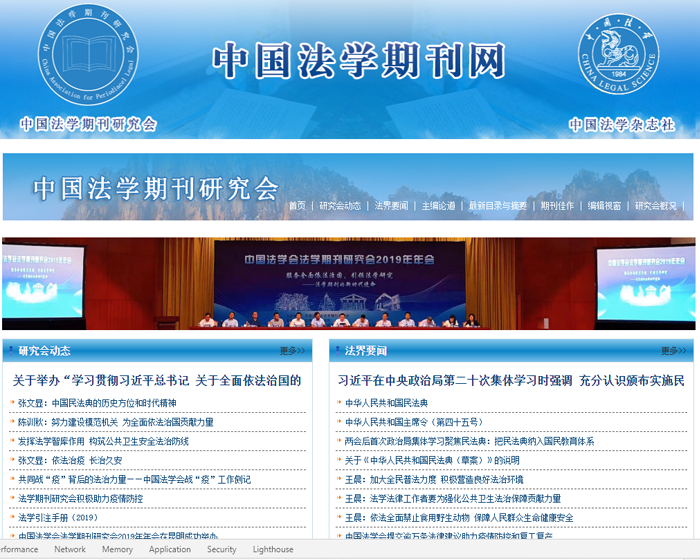This screenshot has width=700, height=560.
Task: Click 更多>> in the 法界要闻 panel
Action: (x=674, y=351)
